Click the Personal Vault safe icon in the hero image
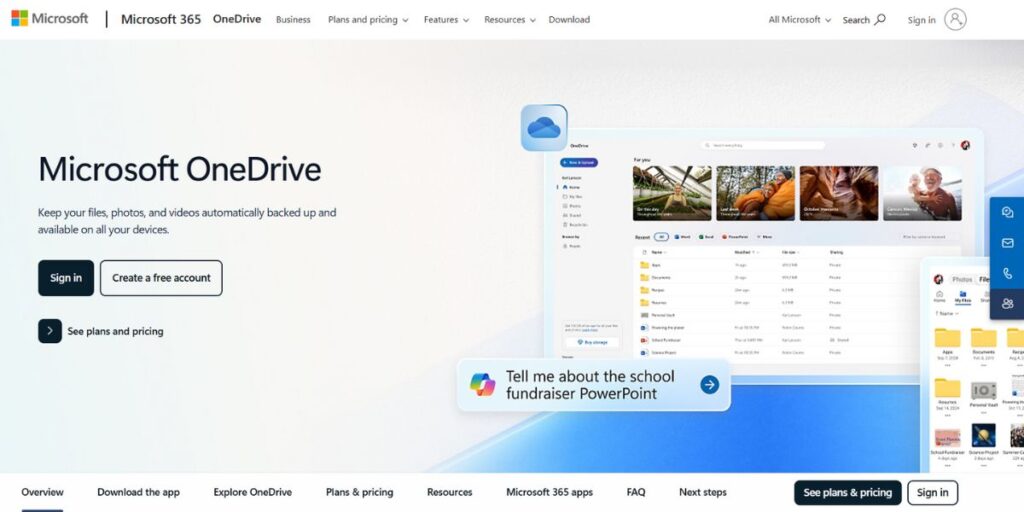1024x512 pixels. coord(984,390)
